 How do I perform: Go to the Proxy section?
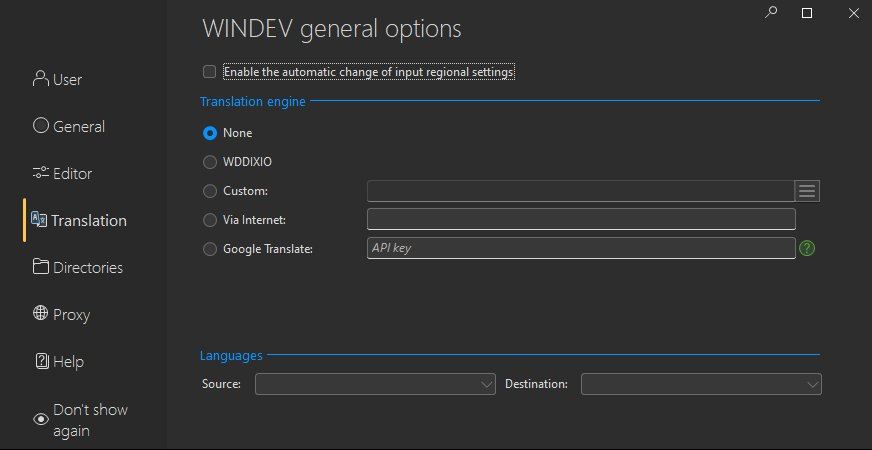[61, 314]
